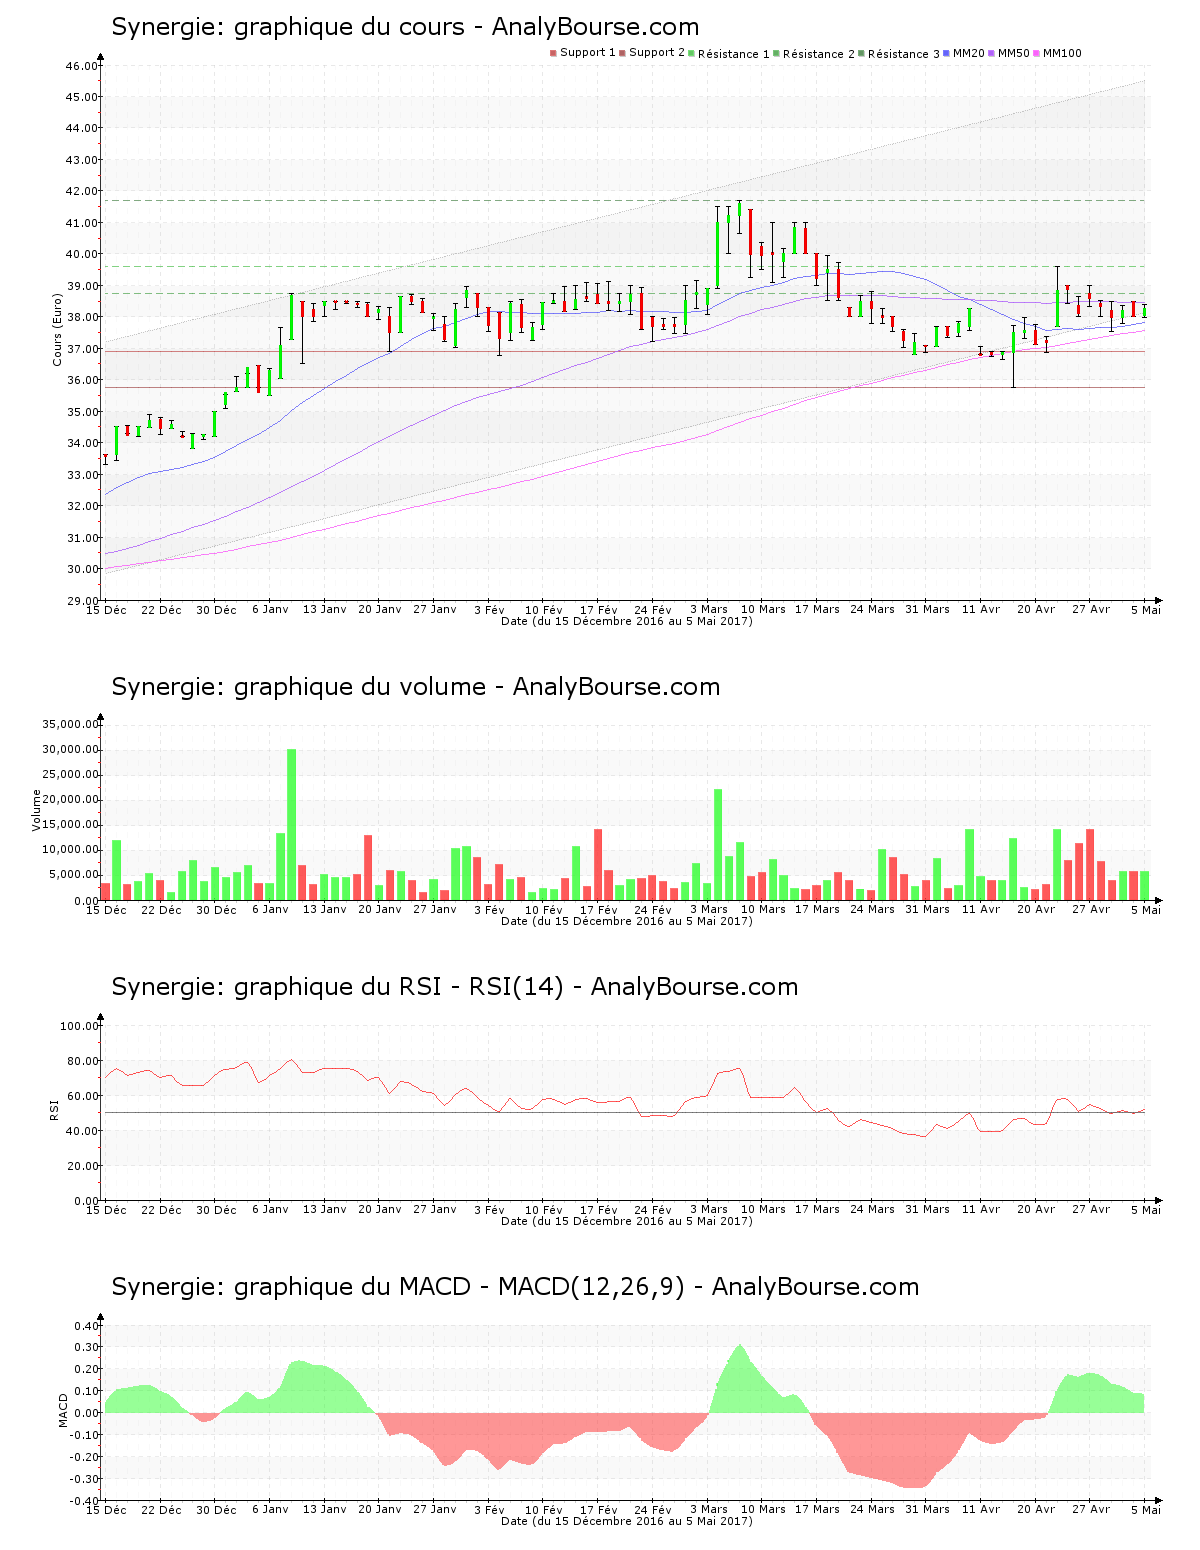Select the "MM20" legend label
Viewport: 1200px width, 1550px height.
[x=969, y=53]
